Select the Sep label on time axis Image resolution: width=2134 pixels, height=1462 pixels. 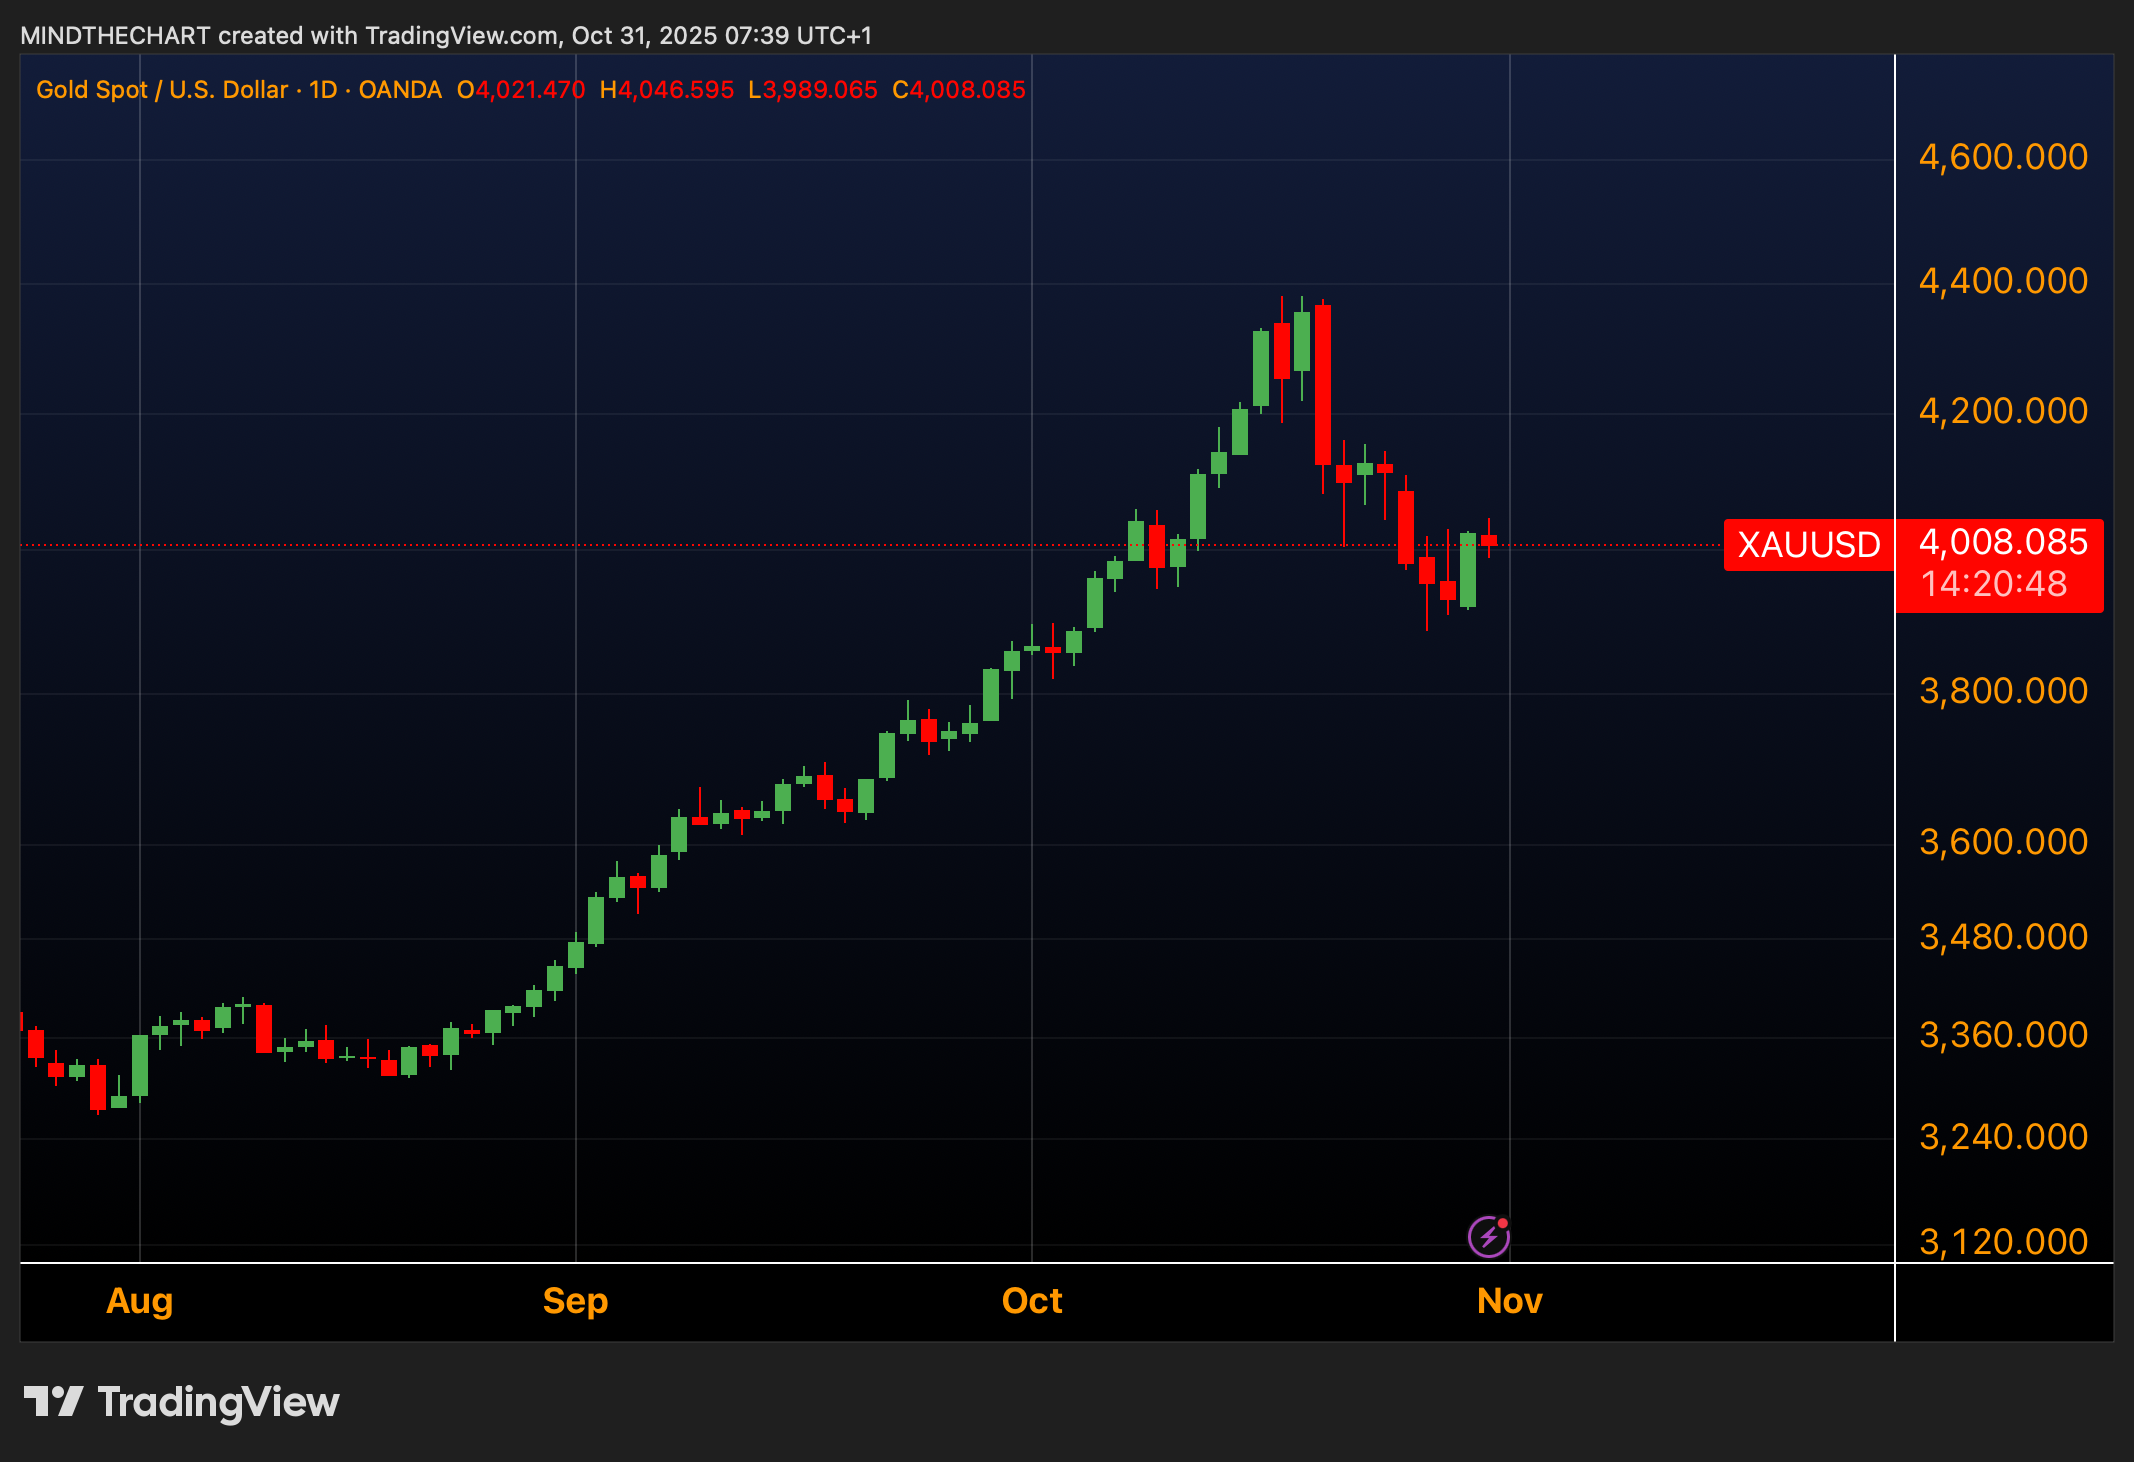pyautogui.click(x=575, y=1301)
